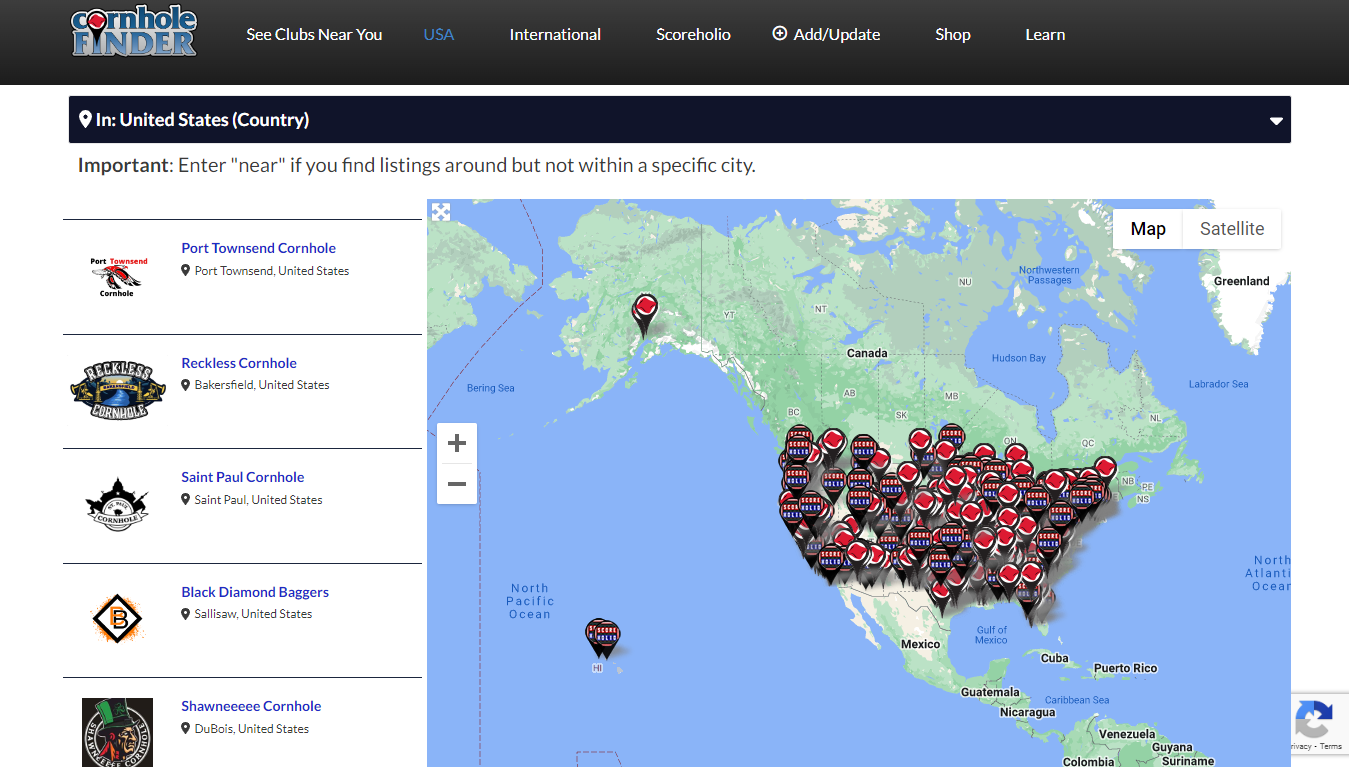1349x767 pixels.
Task: Go to Scoreholio page
Action: (693, 34)
